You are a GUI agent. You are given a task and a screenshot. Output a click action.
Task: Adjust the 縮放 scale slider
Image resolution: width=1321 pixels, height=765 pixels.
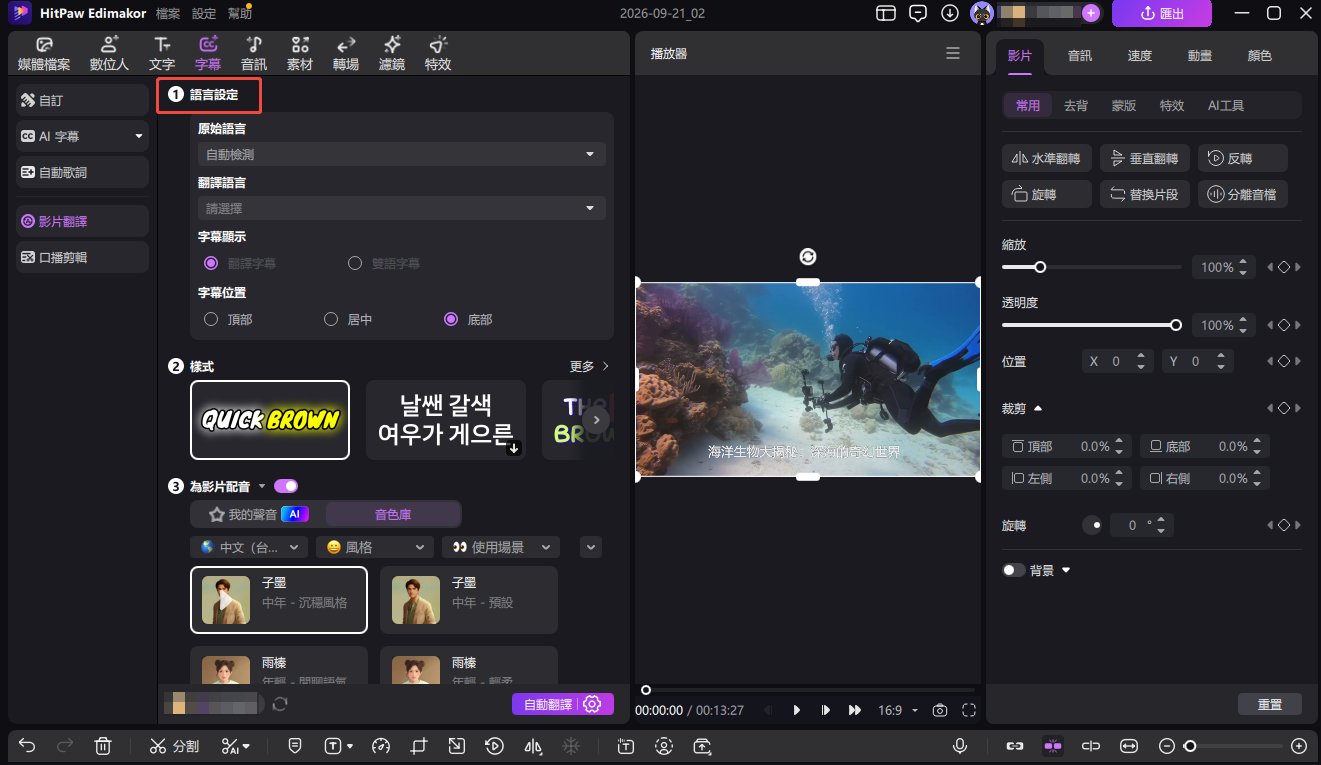[1091, 267]
